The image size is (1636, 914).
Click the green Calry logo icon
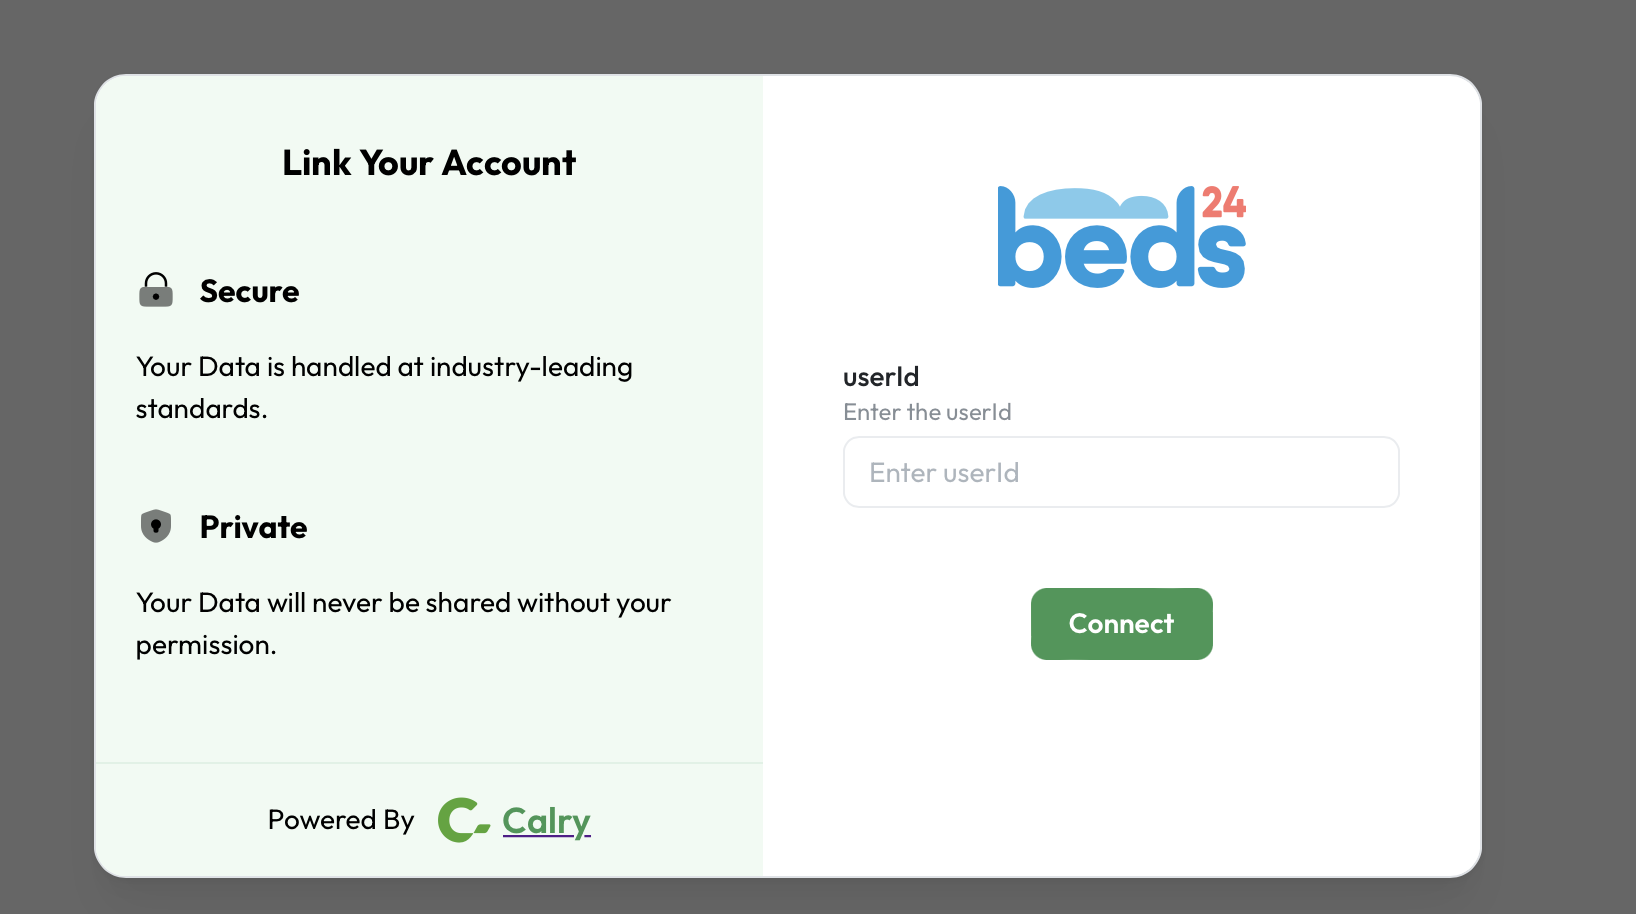pyautogui.click(x=460, y=820)
